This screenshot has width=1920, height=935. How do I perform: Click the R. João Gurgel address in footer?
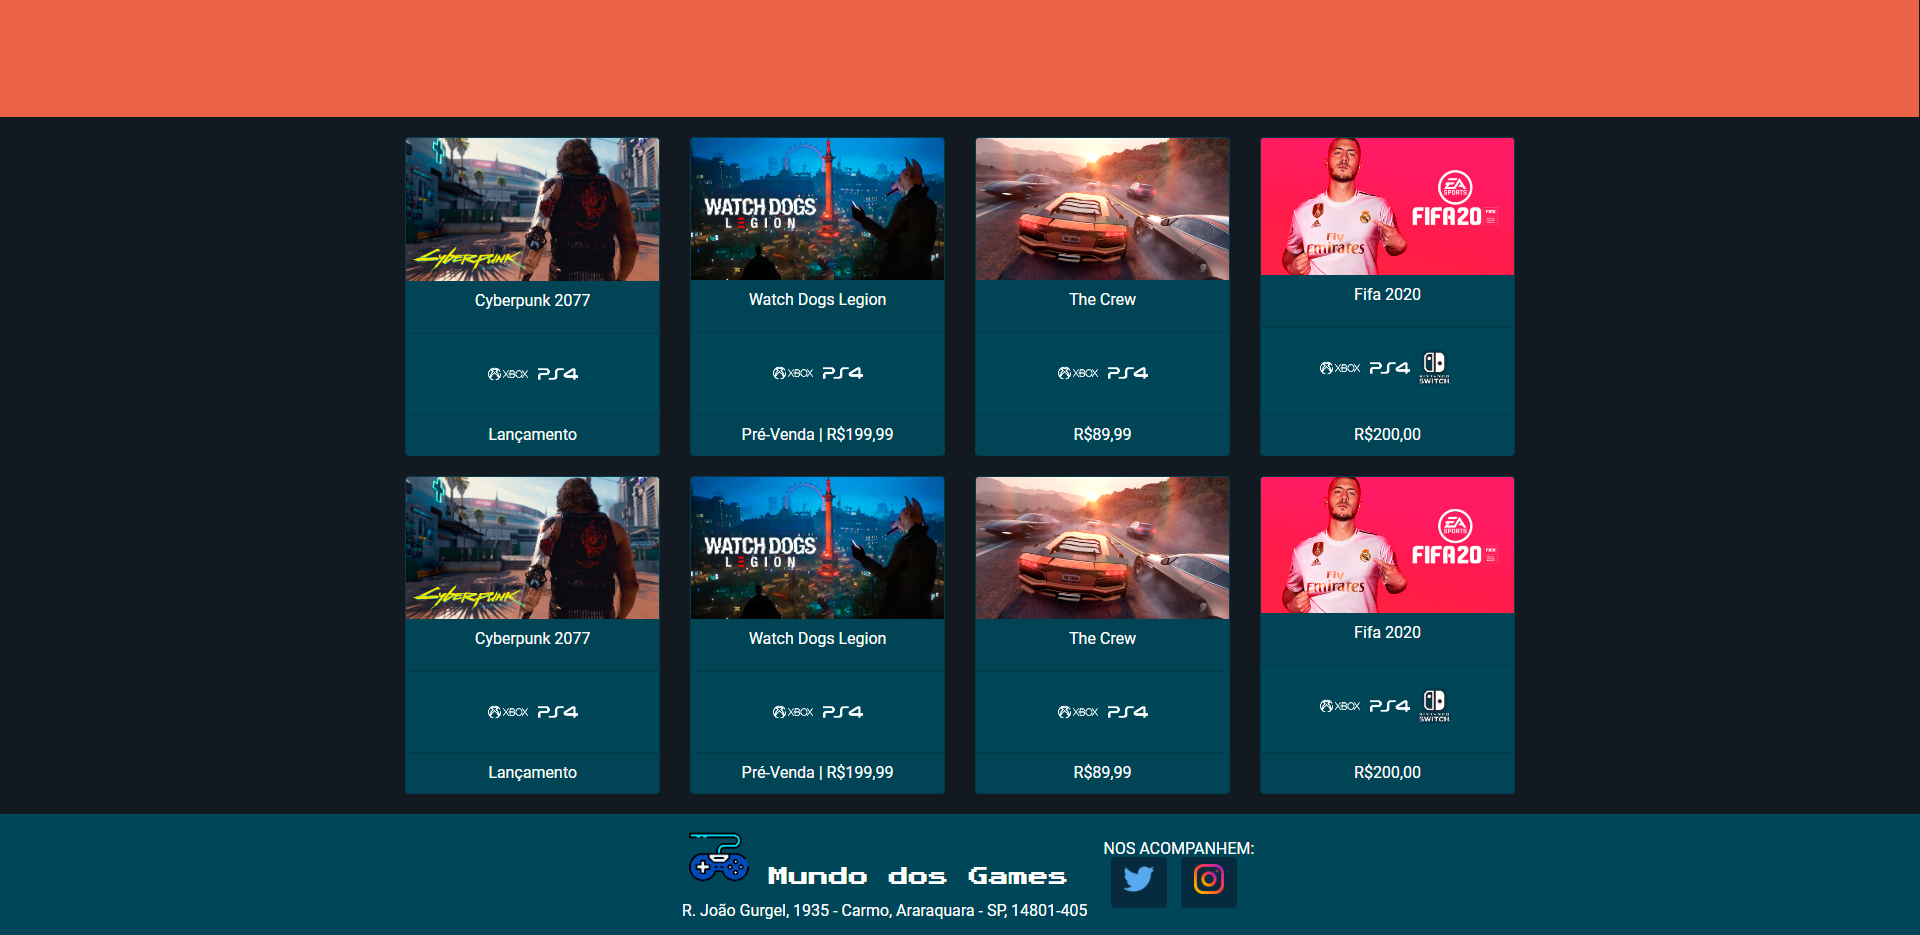(x=884, y=910)
